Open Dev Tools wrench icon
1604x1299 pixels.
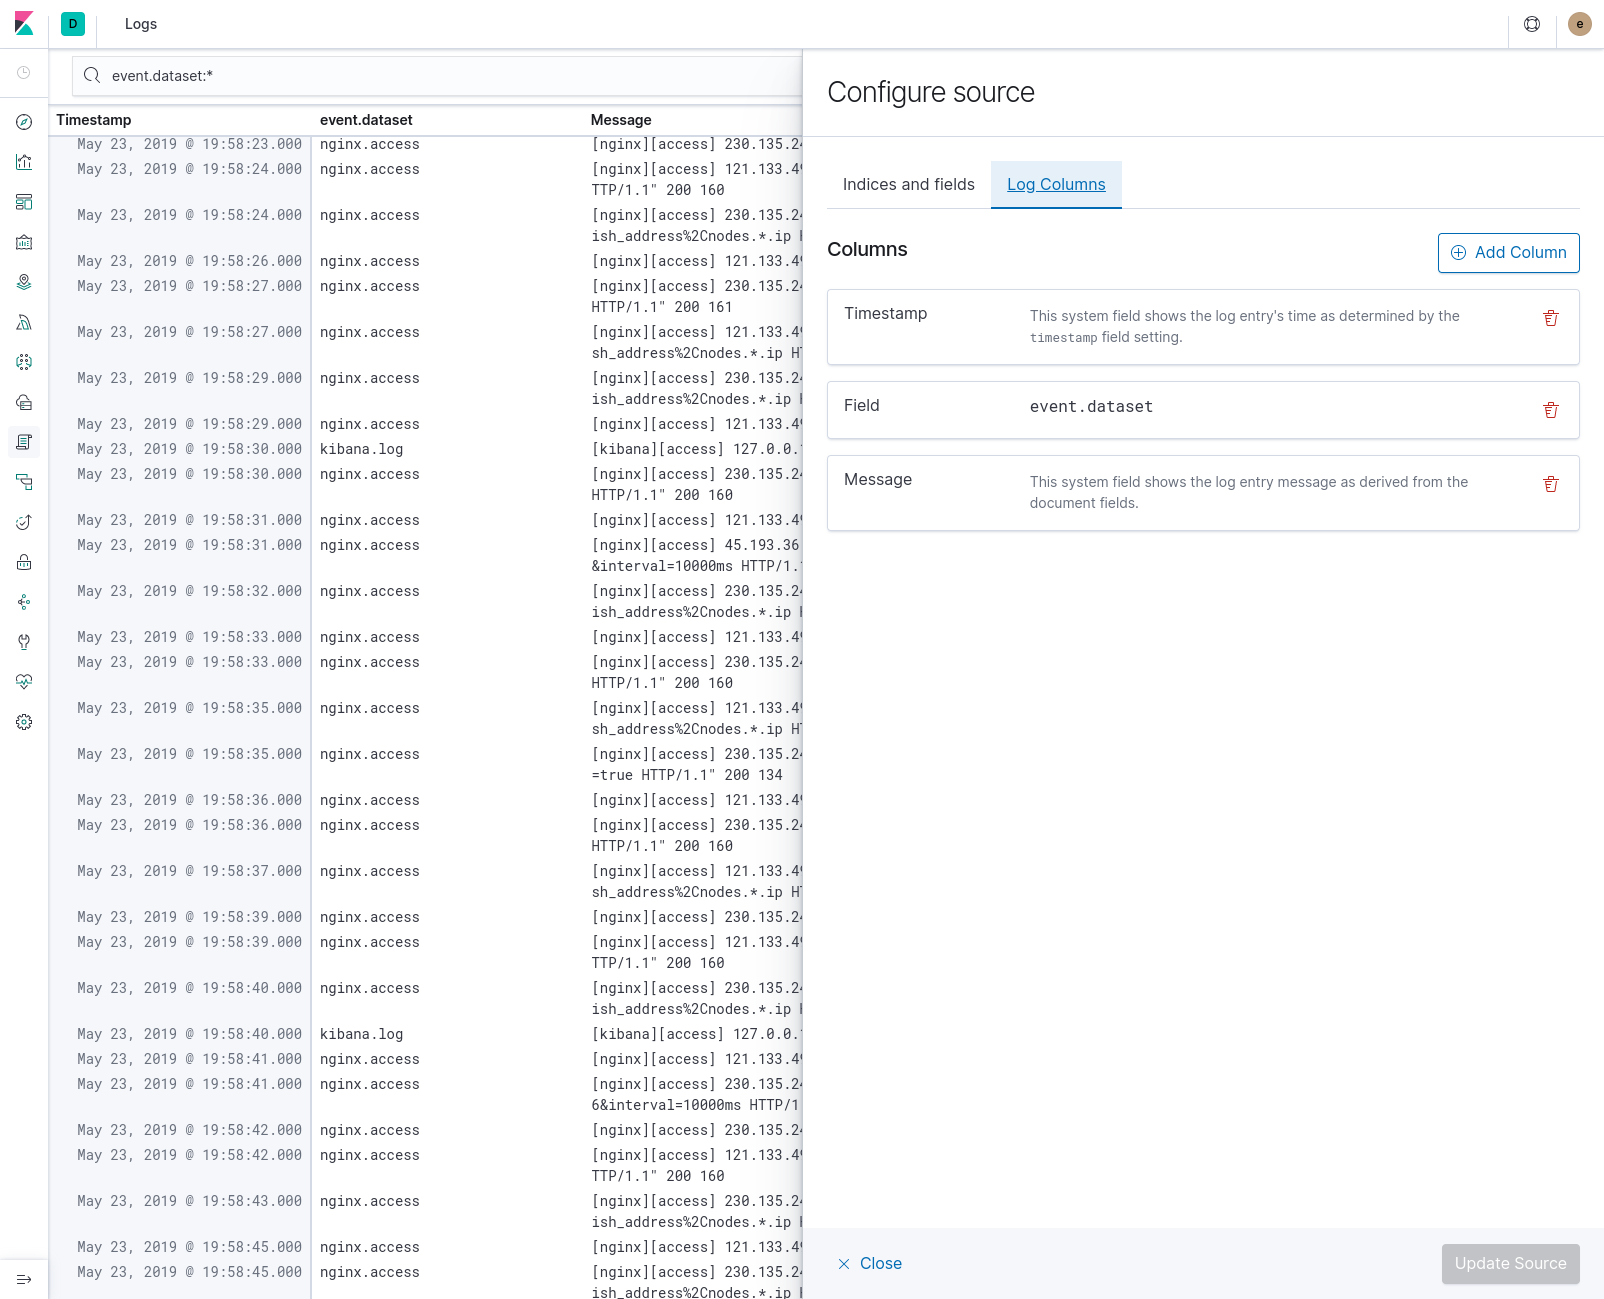(x=24, y=642)
